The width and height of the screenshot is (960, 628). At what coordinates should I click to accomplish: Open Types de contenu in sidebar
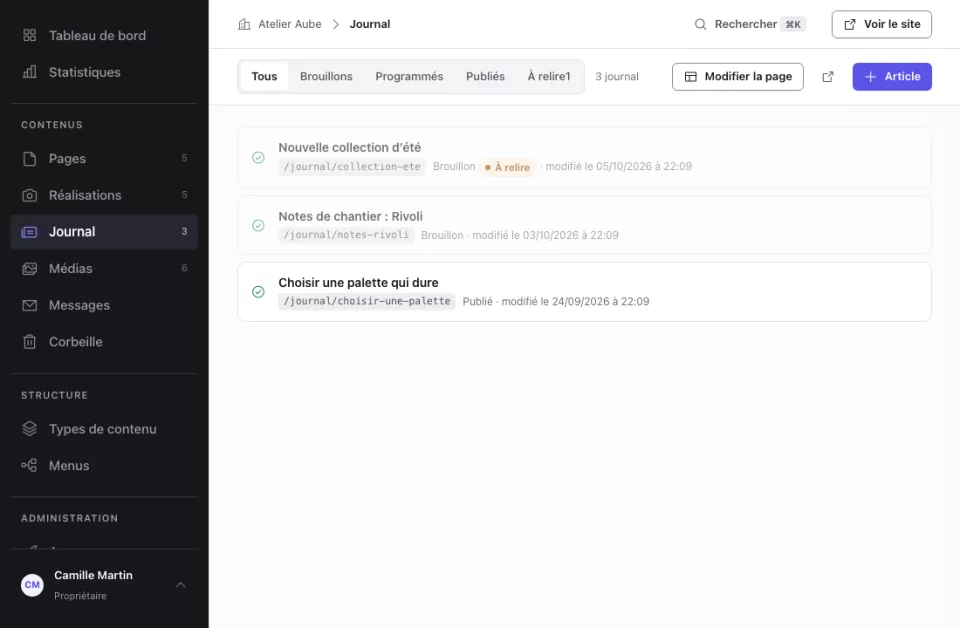click(104, 429)
